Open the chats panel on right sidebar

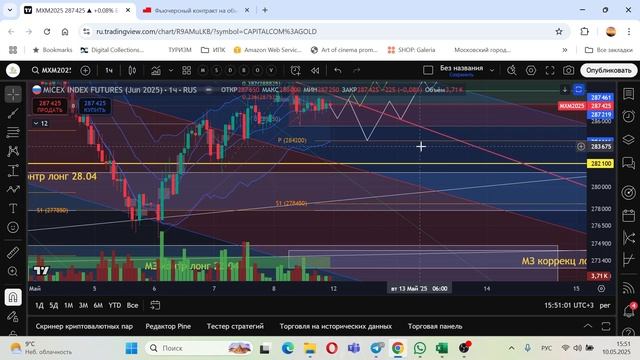coord(629,162)
